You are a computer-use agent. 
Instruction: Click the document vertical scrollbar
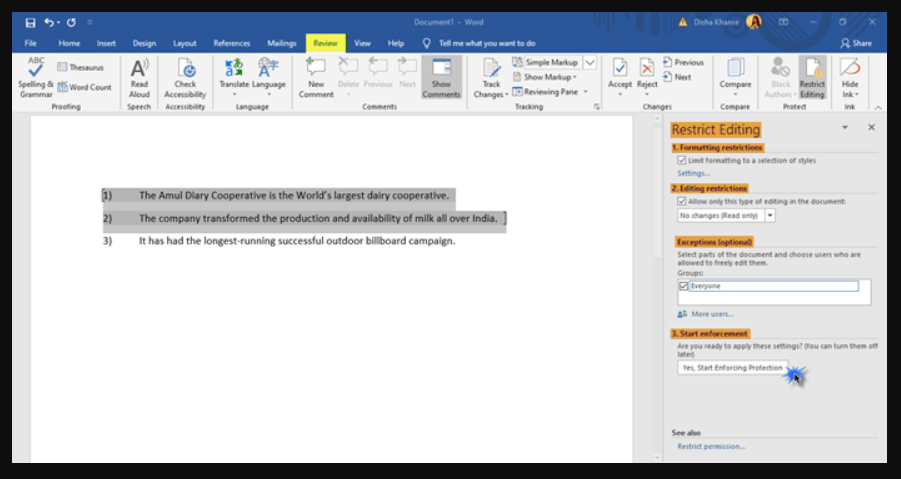[658, 287]
